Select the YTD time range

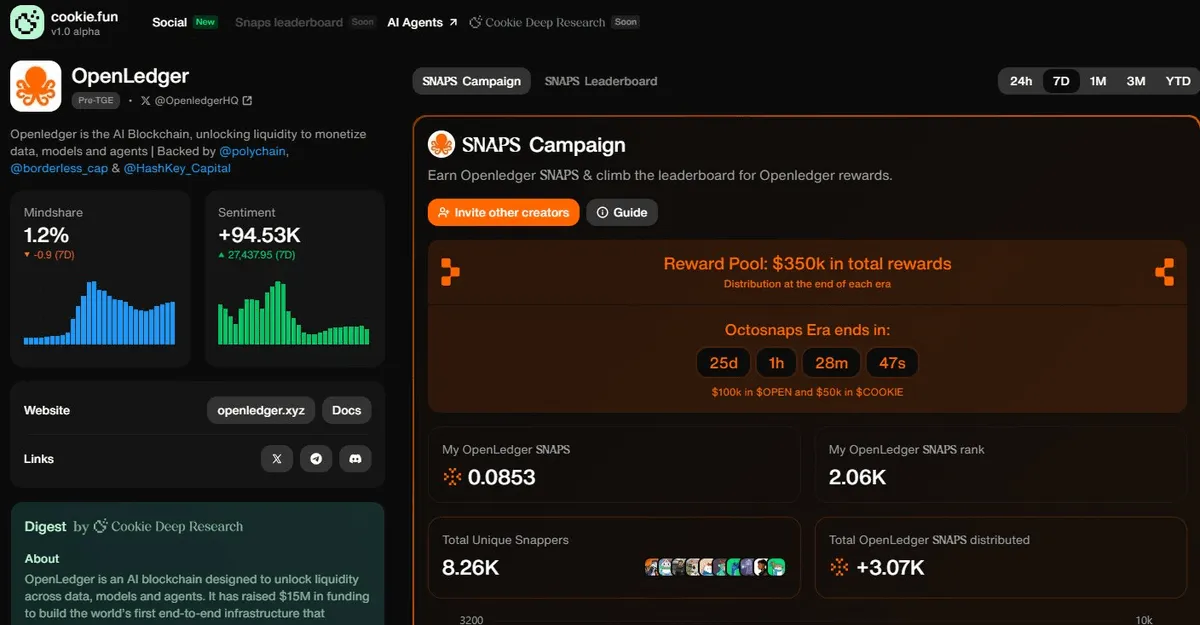(1178, 81)
